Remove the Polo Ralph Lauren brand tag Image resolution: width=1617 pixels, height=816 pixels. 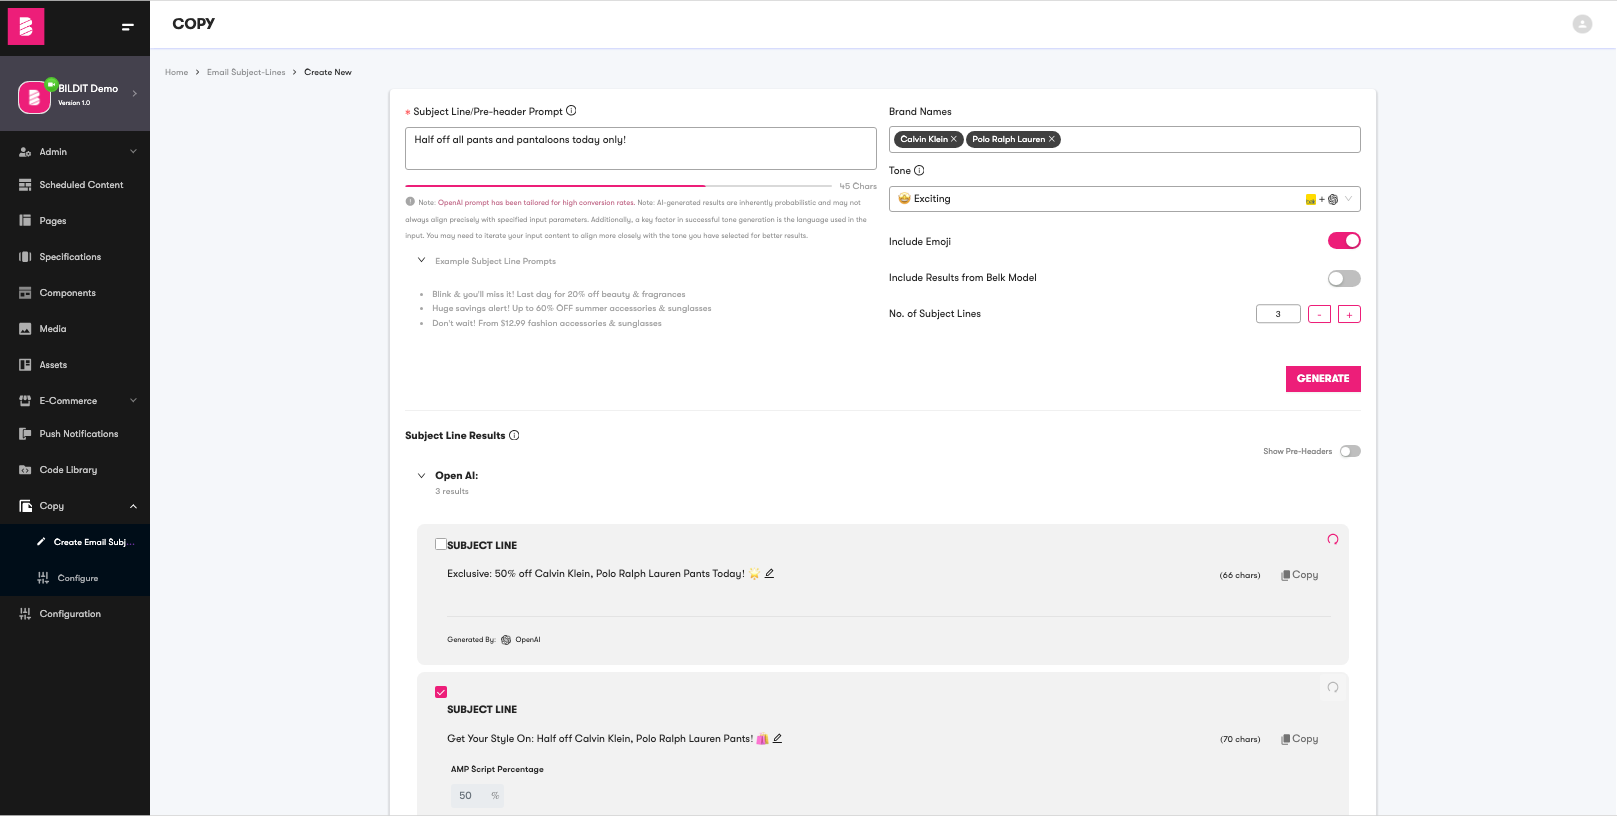click(x=1052, y=139)
